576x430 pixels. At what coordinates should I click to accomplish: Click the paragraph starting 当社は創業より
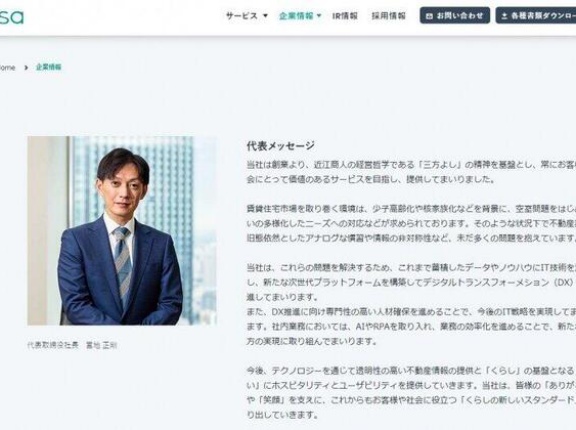tap(411, 172)
